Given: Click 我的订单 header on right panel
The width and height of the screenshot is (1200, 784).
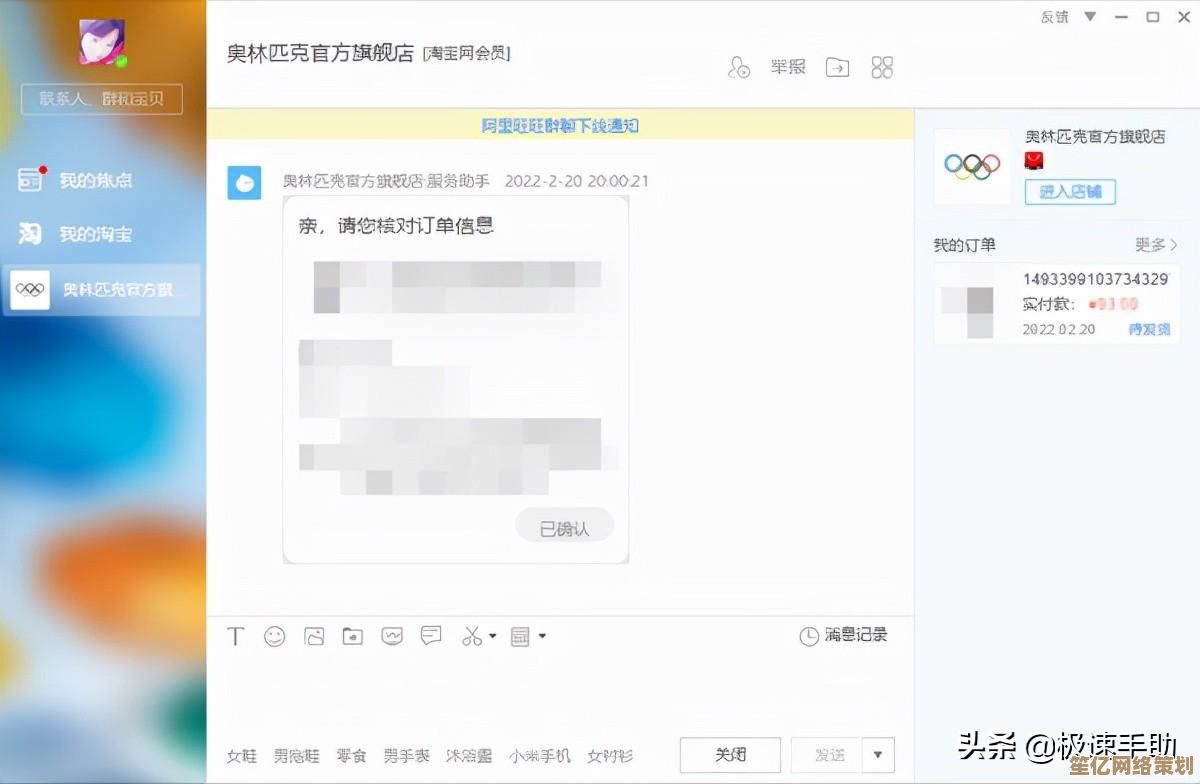Looking at the screenshot, I should tap(965, 245).
